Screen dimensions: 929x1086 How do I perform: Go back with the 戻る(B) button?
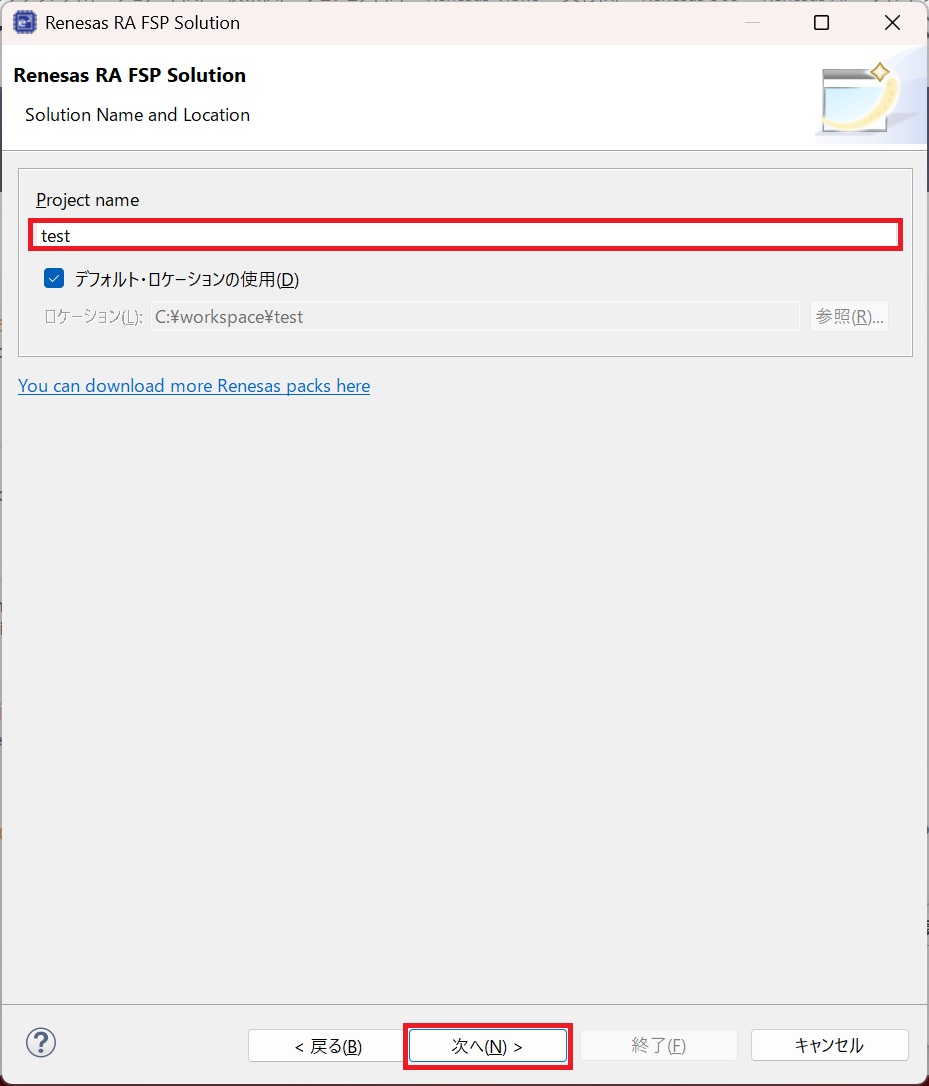[327, 1045]
